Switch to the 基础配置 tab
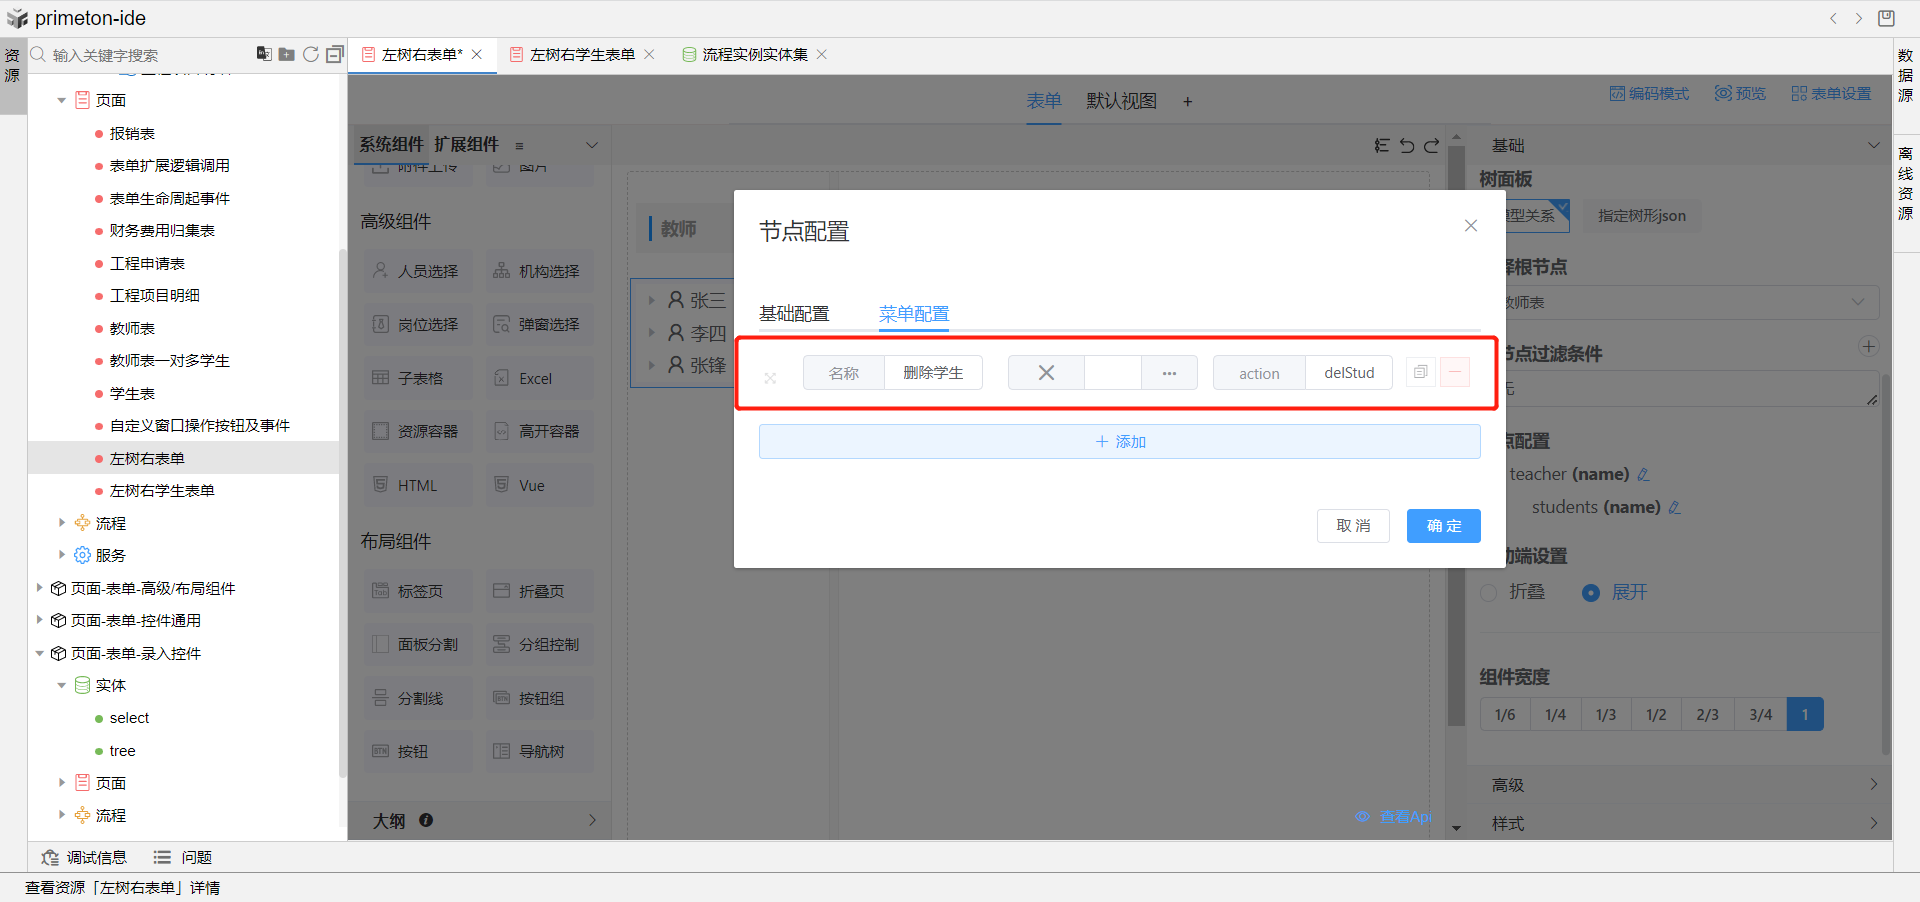This screenshot has height=902, width=1920. [x=794, y=314]
